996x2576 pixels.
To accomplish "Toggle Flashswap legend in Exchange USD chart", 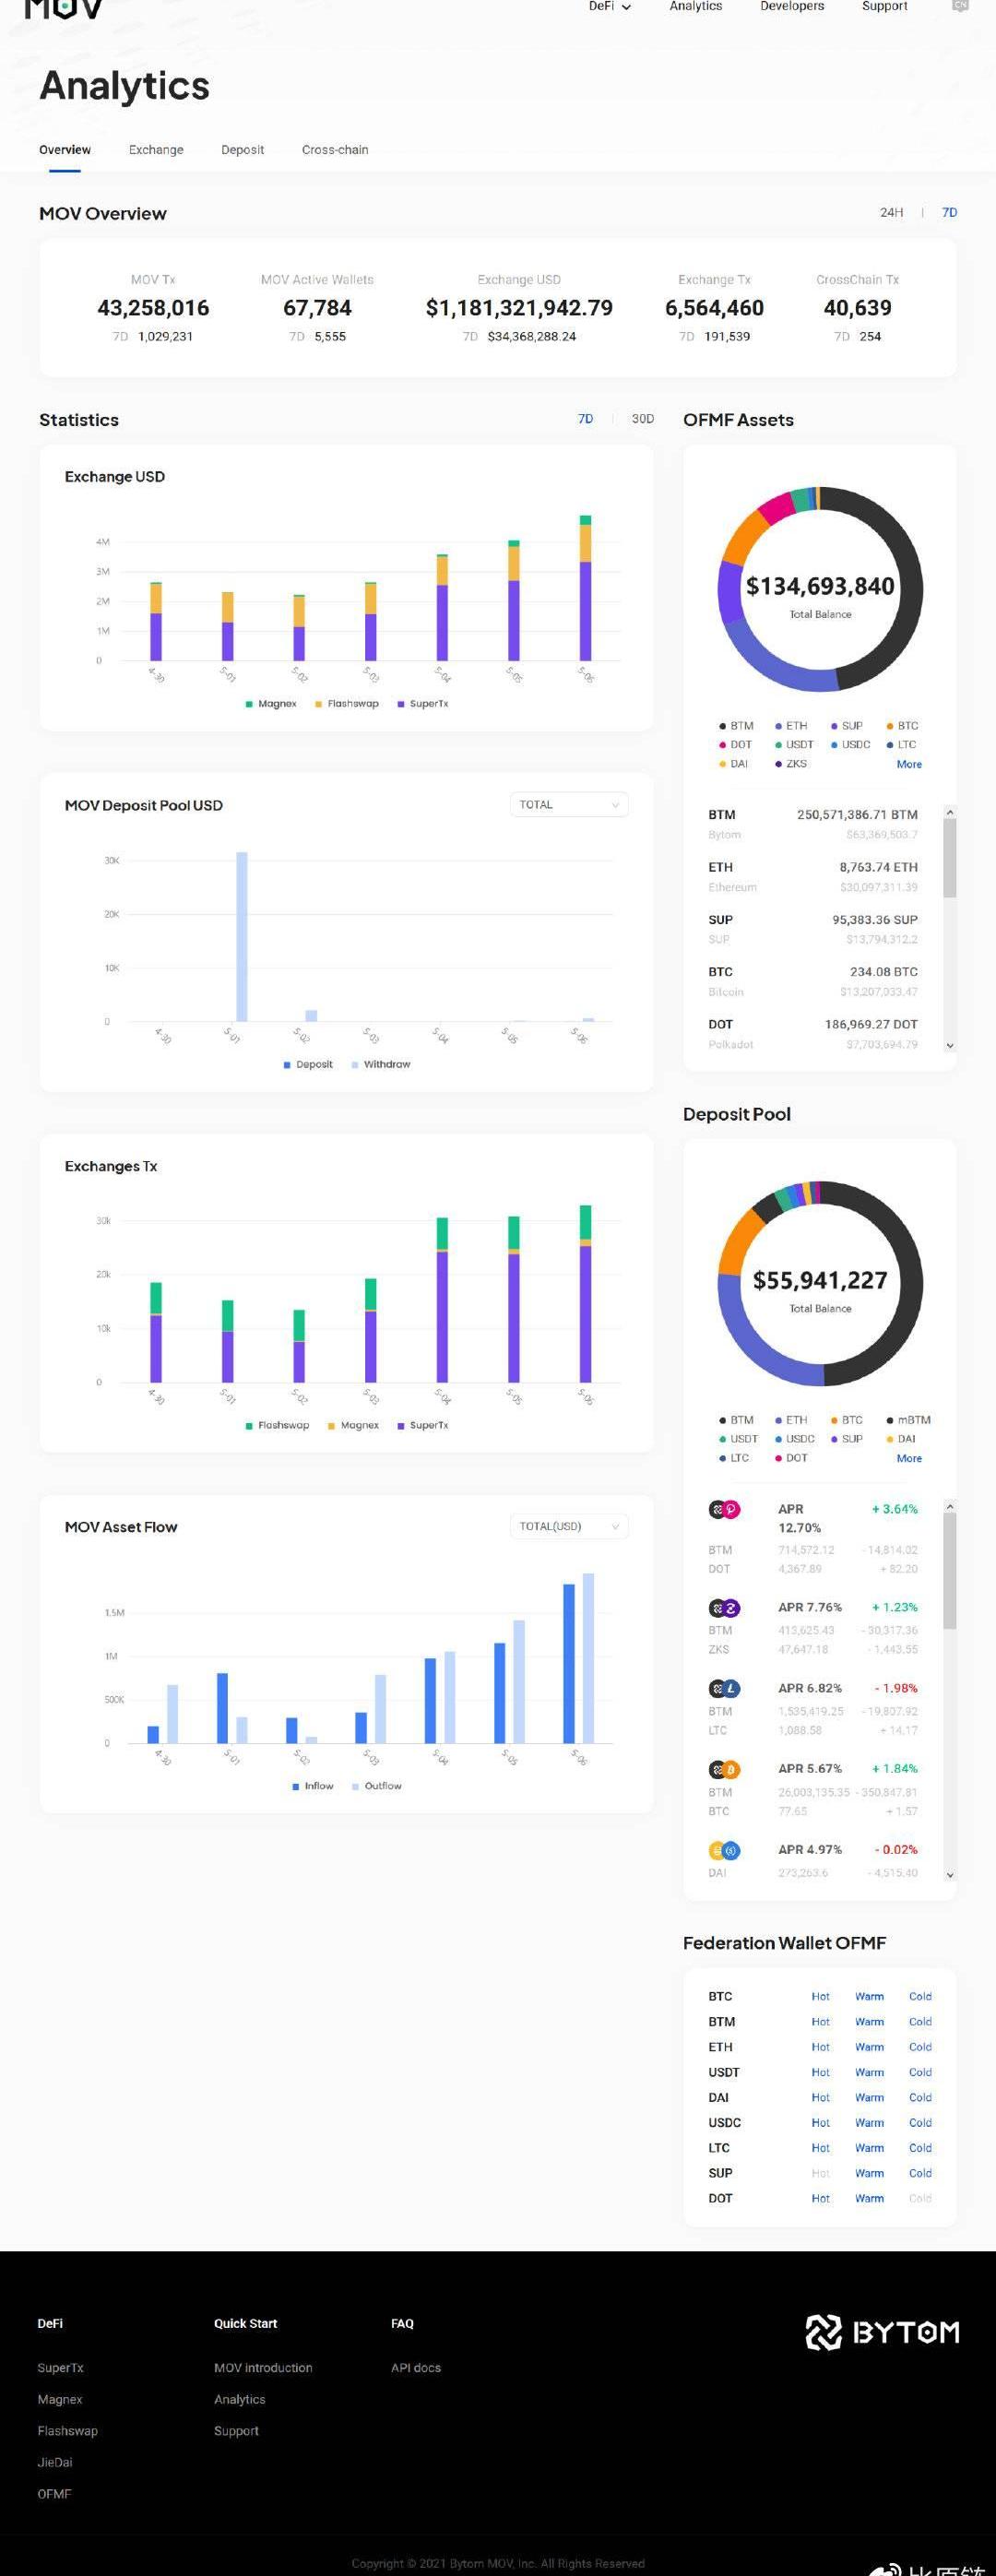I will 347,704.
